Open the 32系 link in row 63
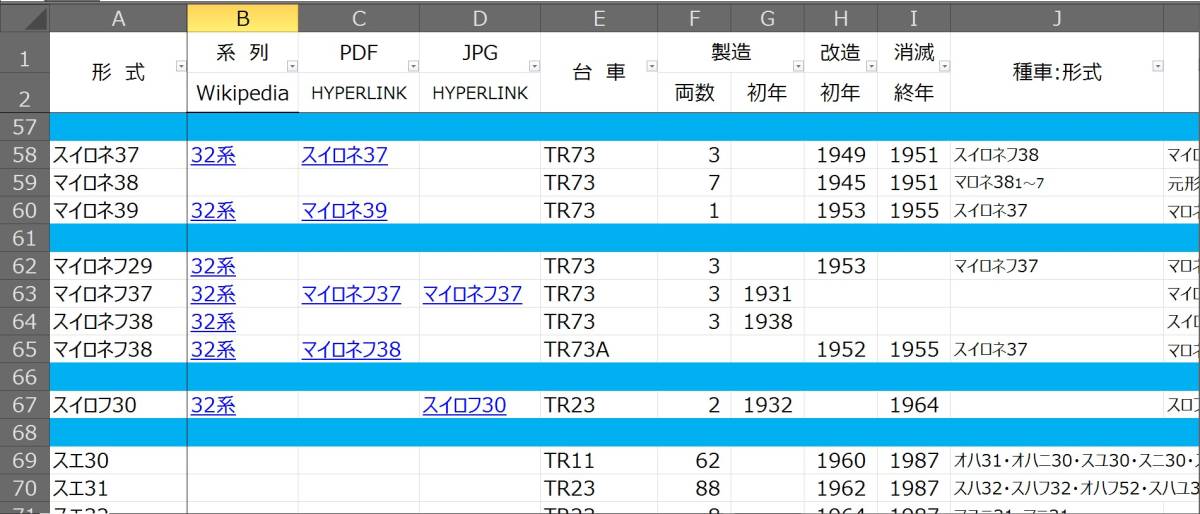 point(213,294)
